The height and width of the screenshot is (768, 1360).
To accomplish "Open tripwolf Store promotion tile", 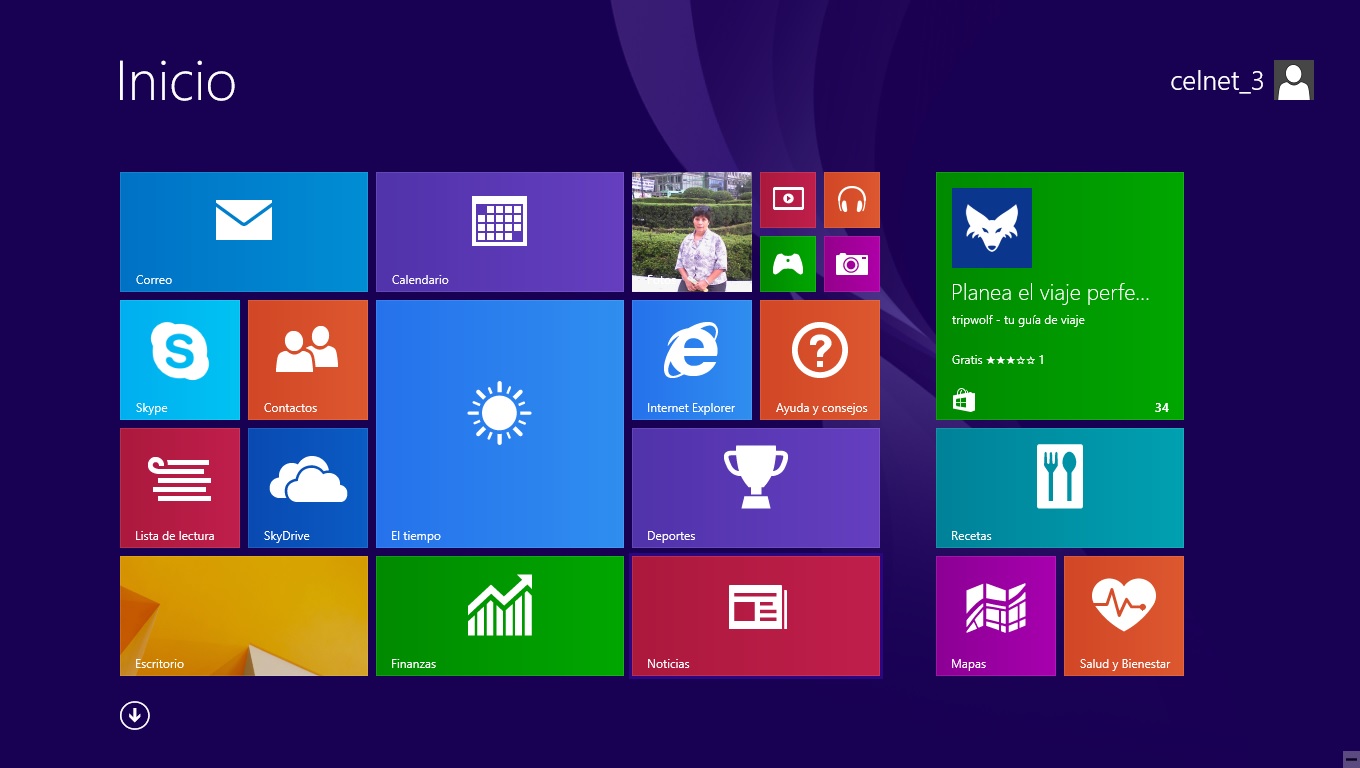I will coord(1060,296).
